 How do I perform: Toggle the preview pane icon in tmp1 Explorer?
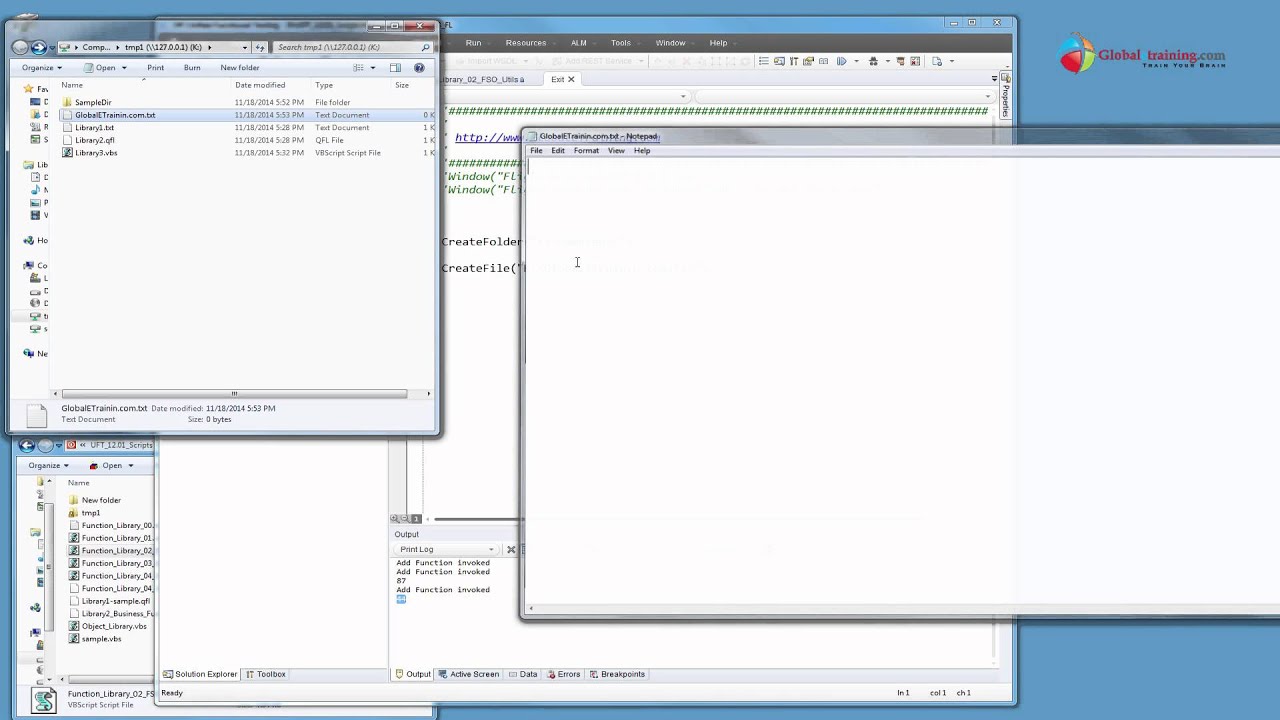pos(395,68)
